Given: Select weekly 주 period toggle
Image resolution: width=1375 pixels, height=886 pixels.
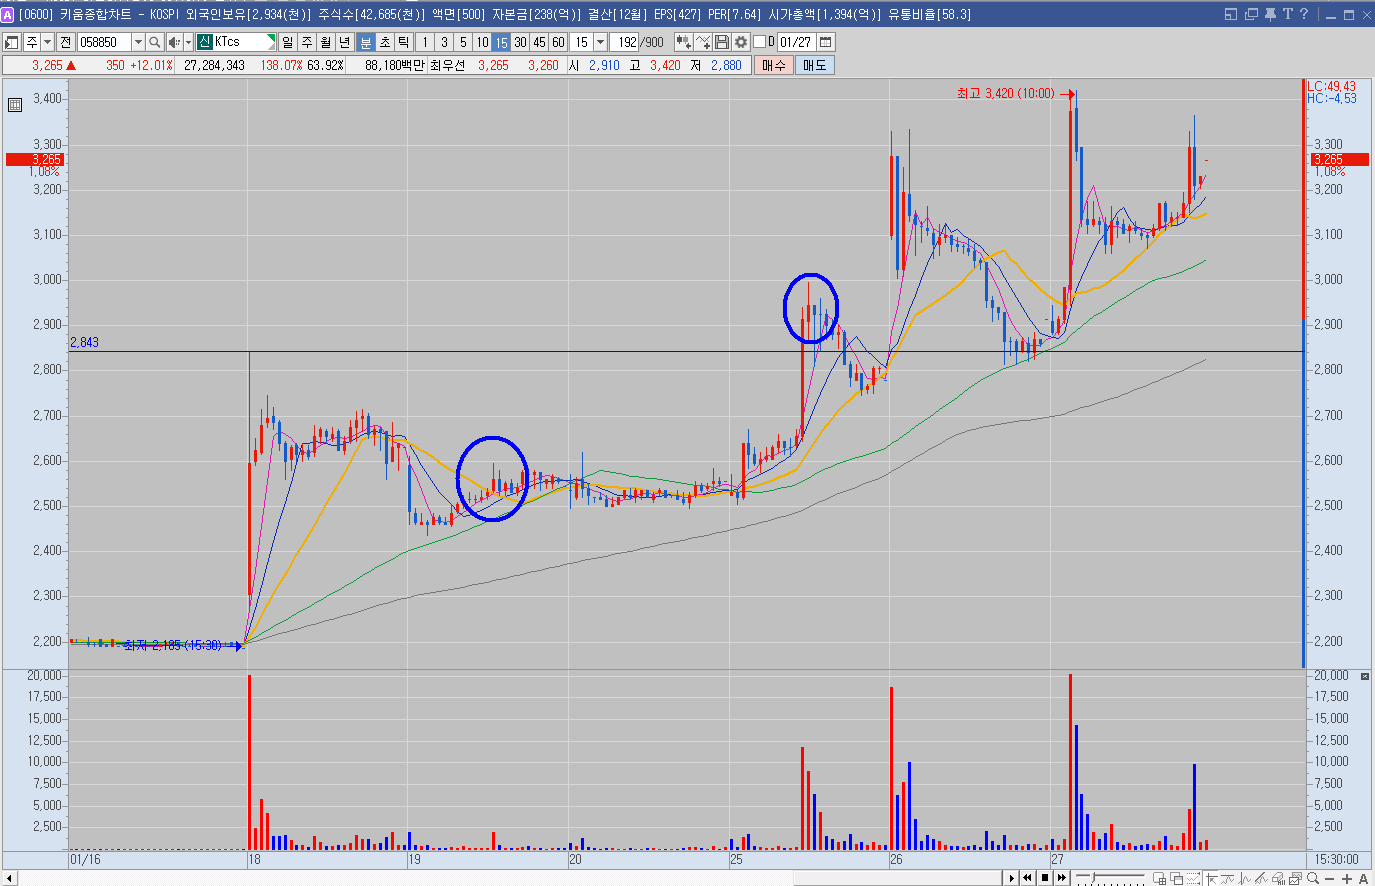Looking at the screenshot, I should (307, 42).
